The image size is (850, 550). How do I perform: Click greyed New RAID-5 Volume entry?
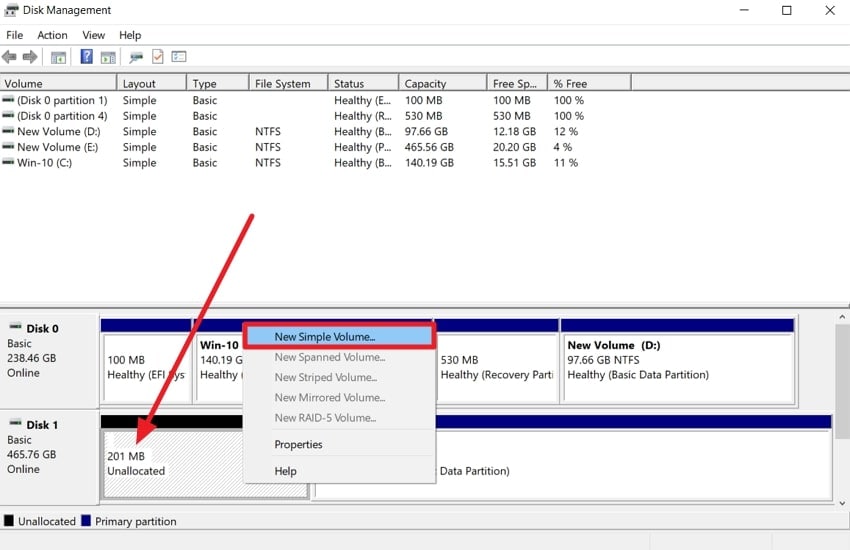tap(339, 418)
